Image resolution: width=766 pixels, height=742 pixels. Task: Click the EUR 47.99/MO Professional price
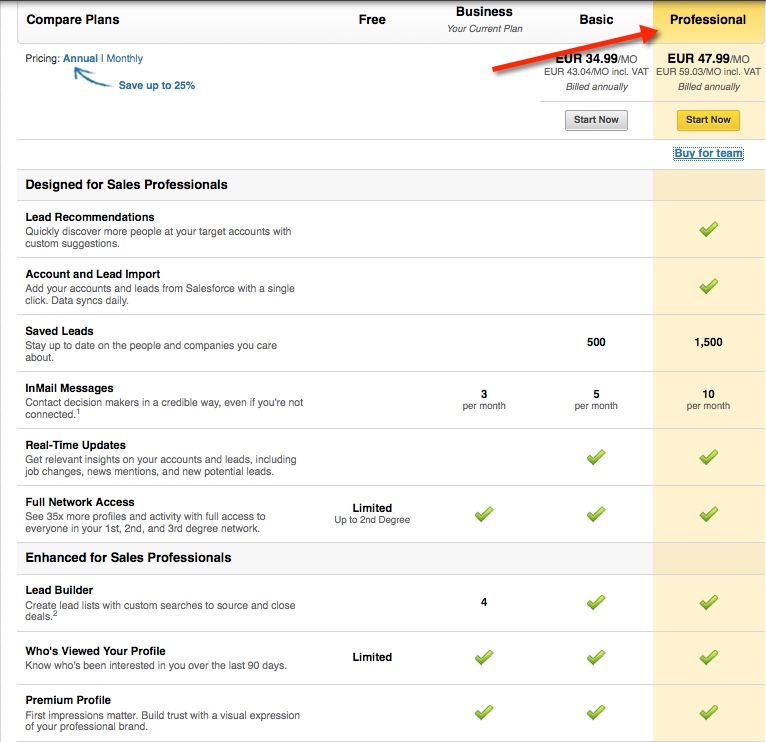tap(708, 59)
